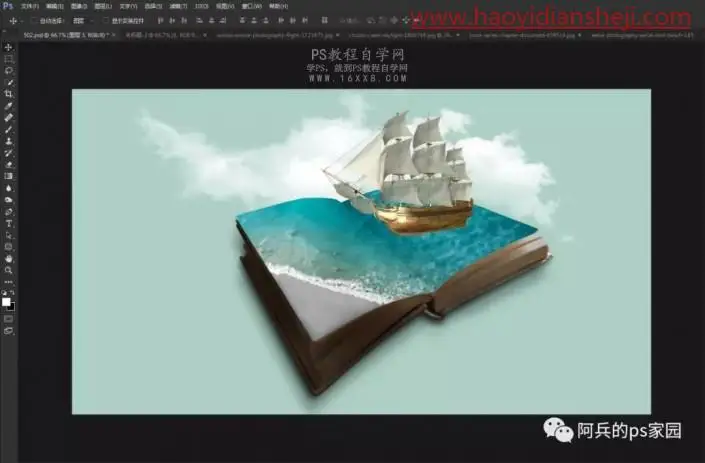Select the Quick Selection tool
The width and height of the screenshot is (705, 463).
click(x=9, y=82)
